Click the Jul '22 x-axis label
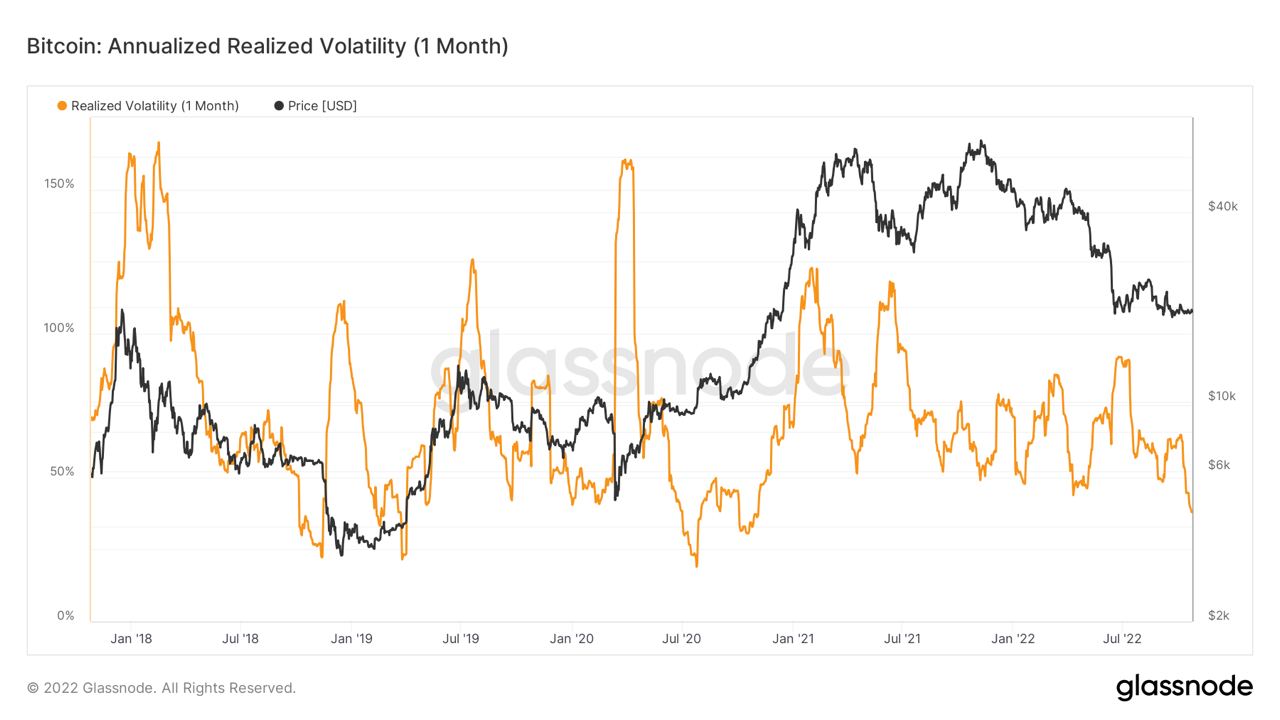 point(1121,638)
